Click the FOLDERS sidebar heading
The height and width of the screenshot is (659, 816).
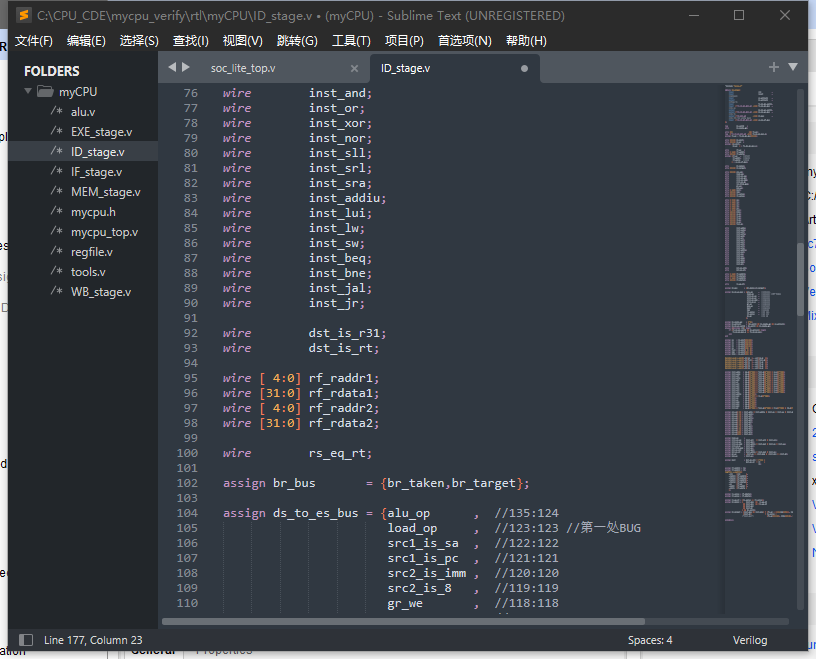tap(52, 71)
